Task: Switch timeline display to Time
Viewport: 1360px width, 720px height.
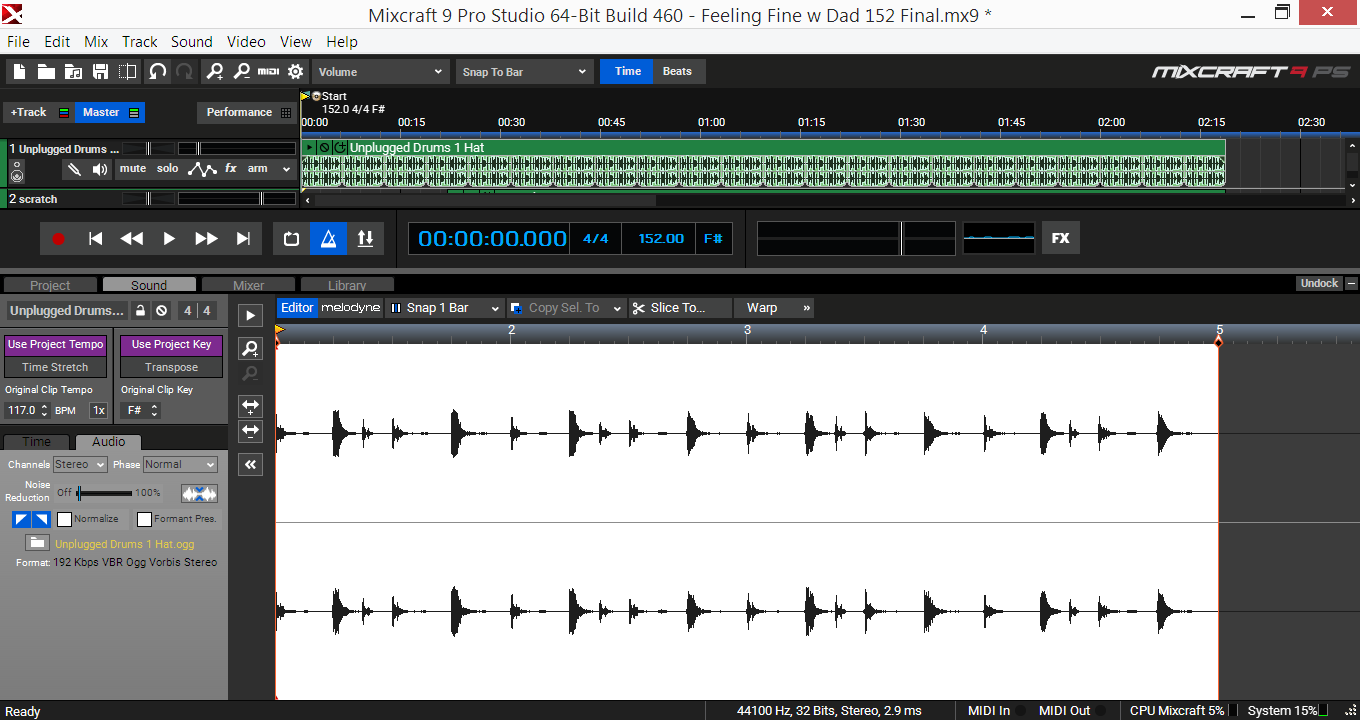Action: (x=628, y=71)
